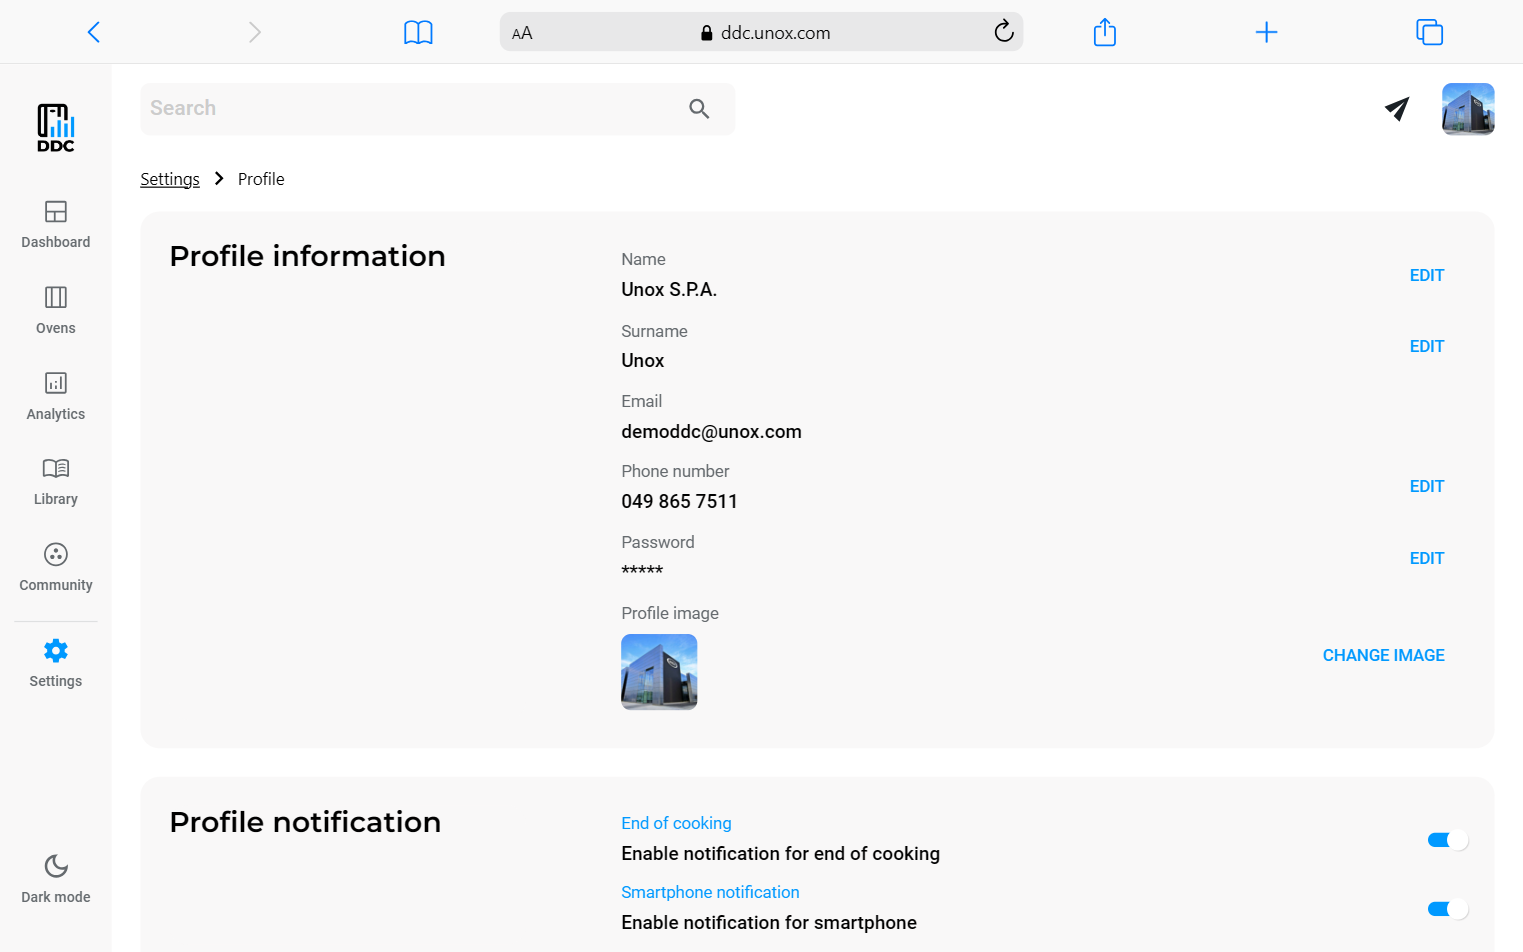The height and width of the screenshot is (952, 1523).
Task: Open the Safari tab overview
Action: [x=1429, y=31]
